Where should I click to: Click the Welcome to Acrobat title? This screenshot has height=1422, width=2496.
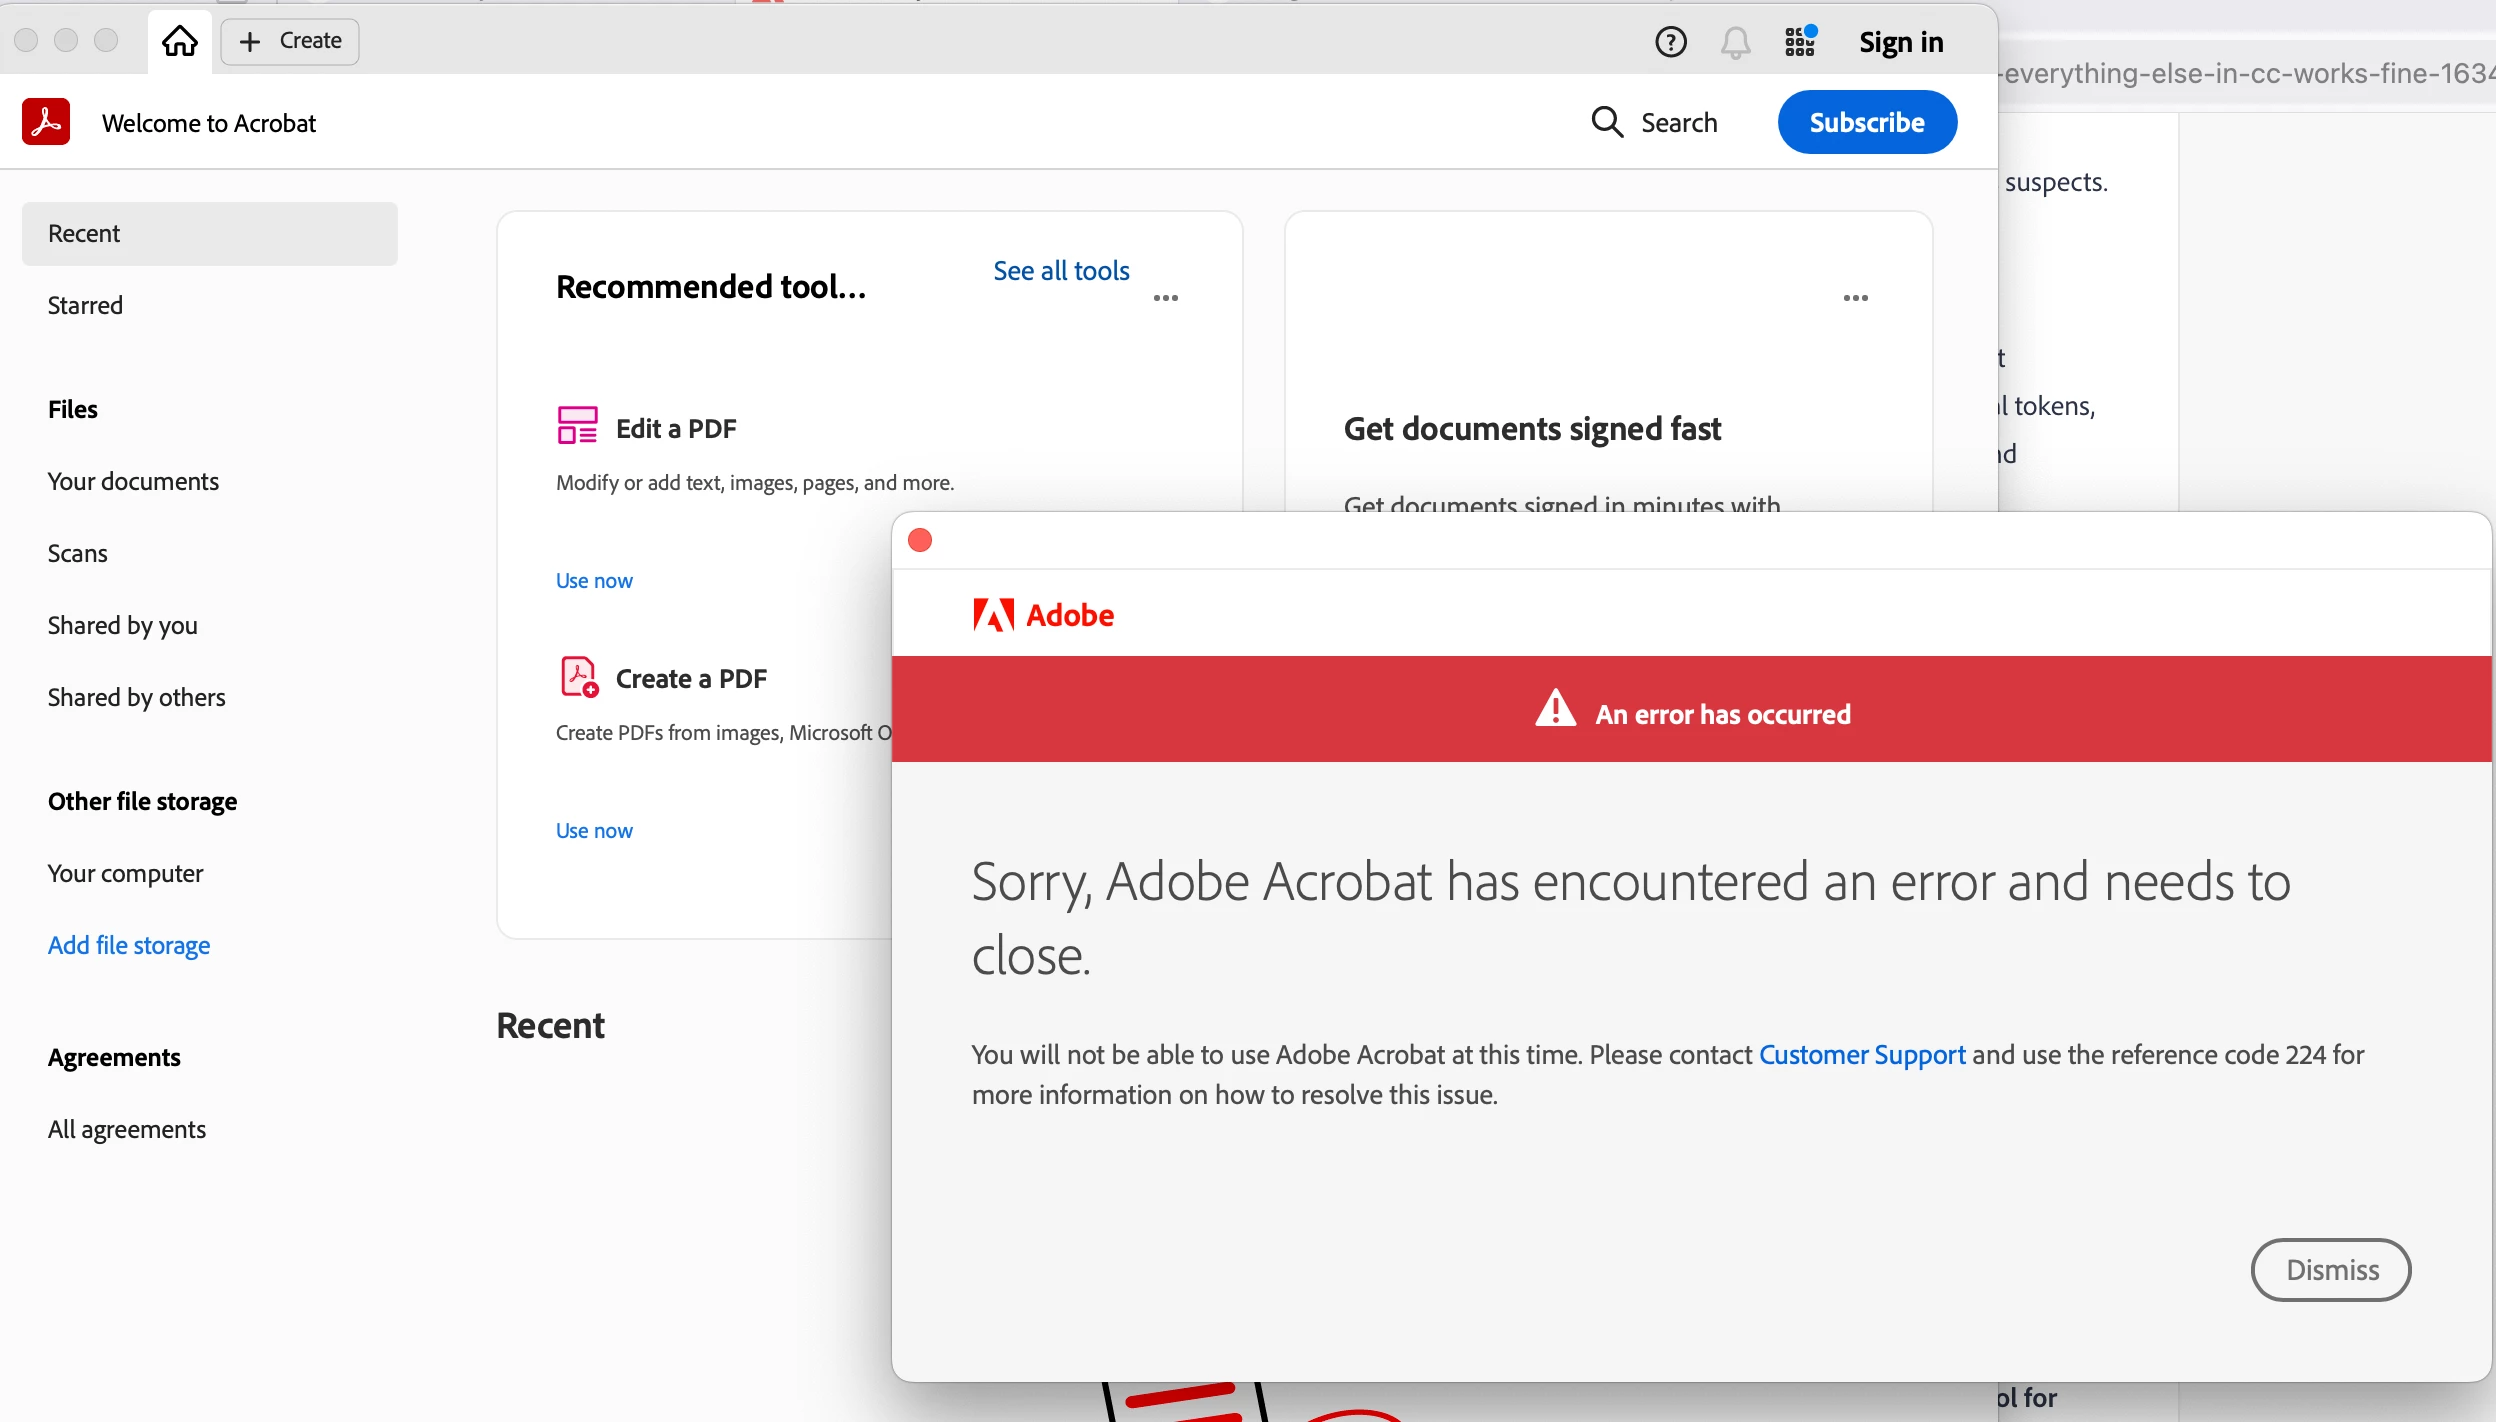pyautogui.click(x=209, y=123)
